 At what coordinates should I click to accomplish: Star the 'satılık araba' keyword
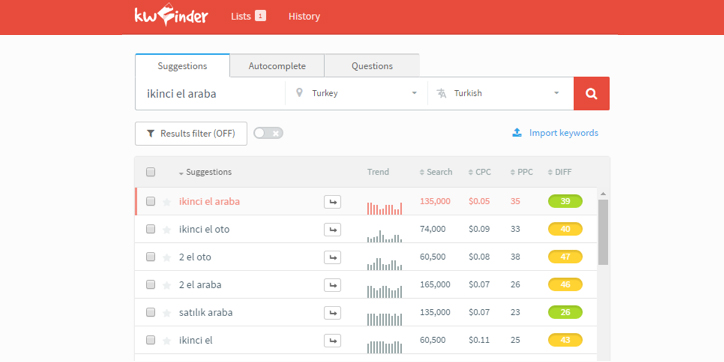click(167, 313)
